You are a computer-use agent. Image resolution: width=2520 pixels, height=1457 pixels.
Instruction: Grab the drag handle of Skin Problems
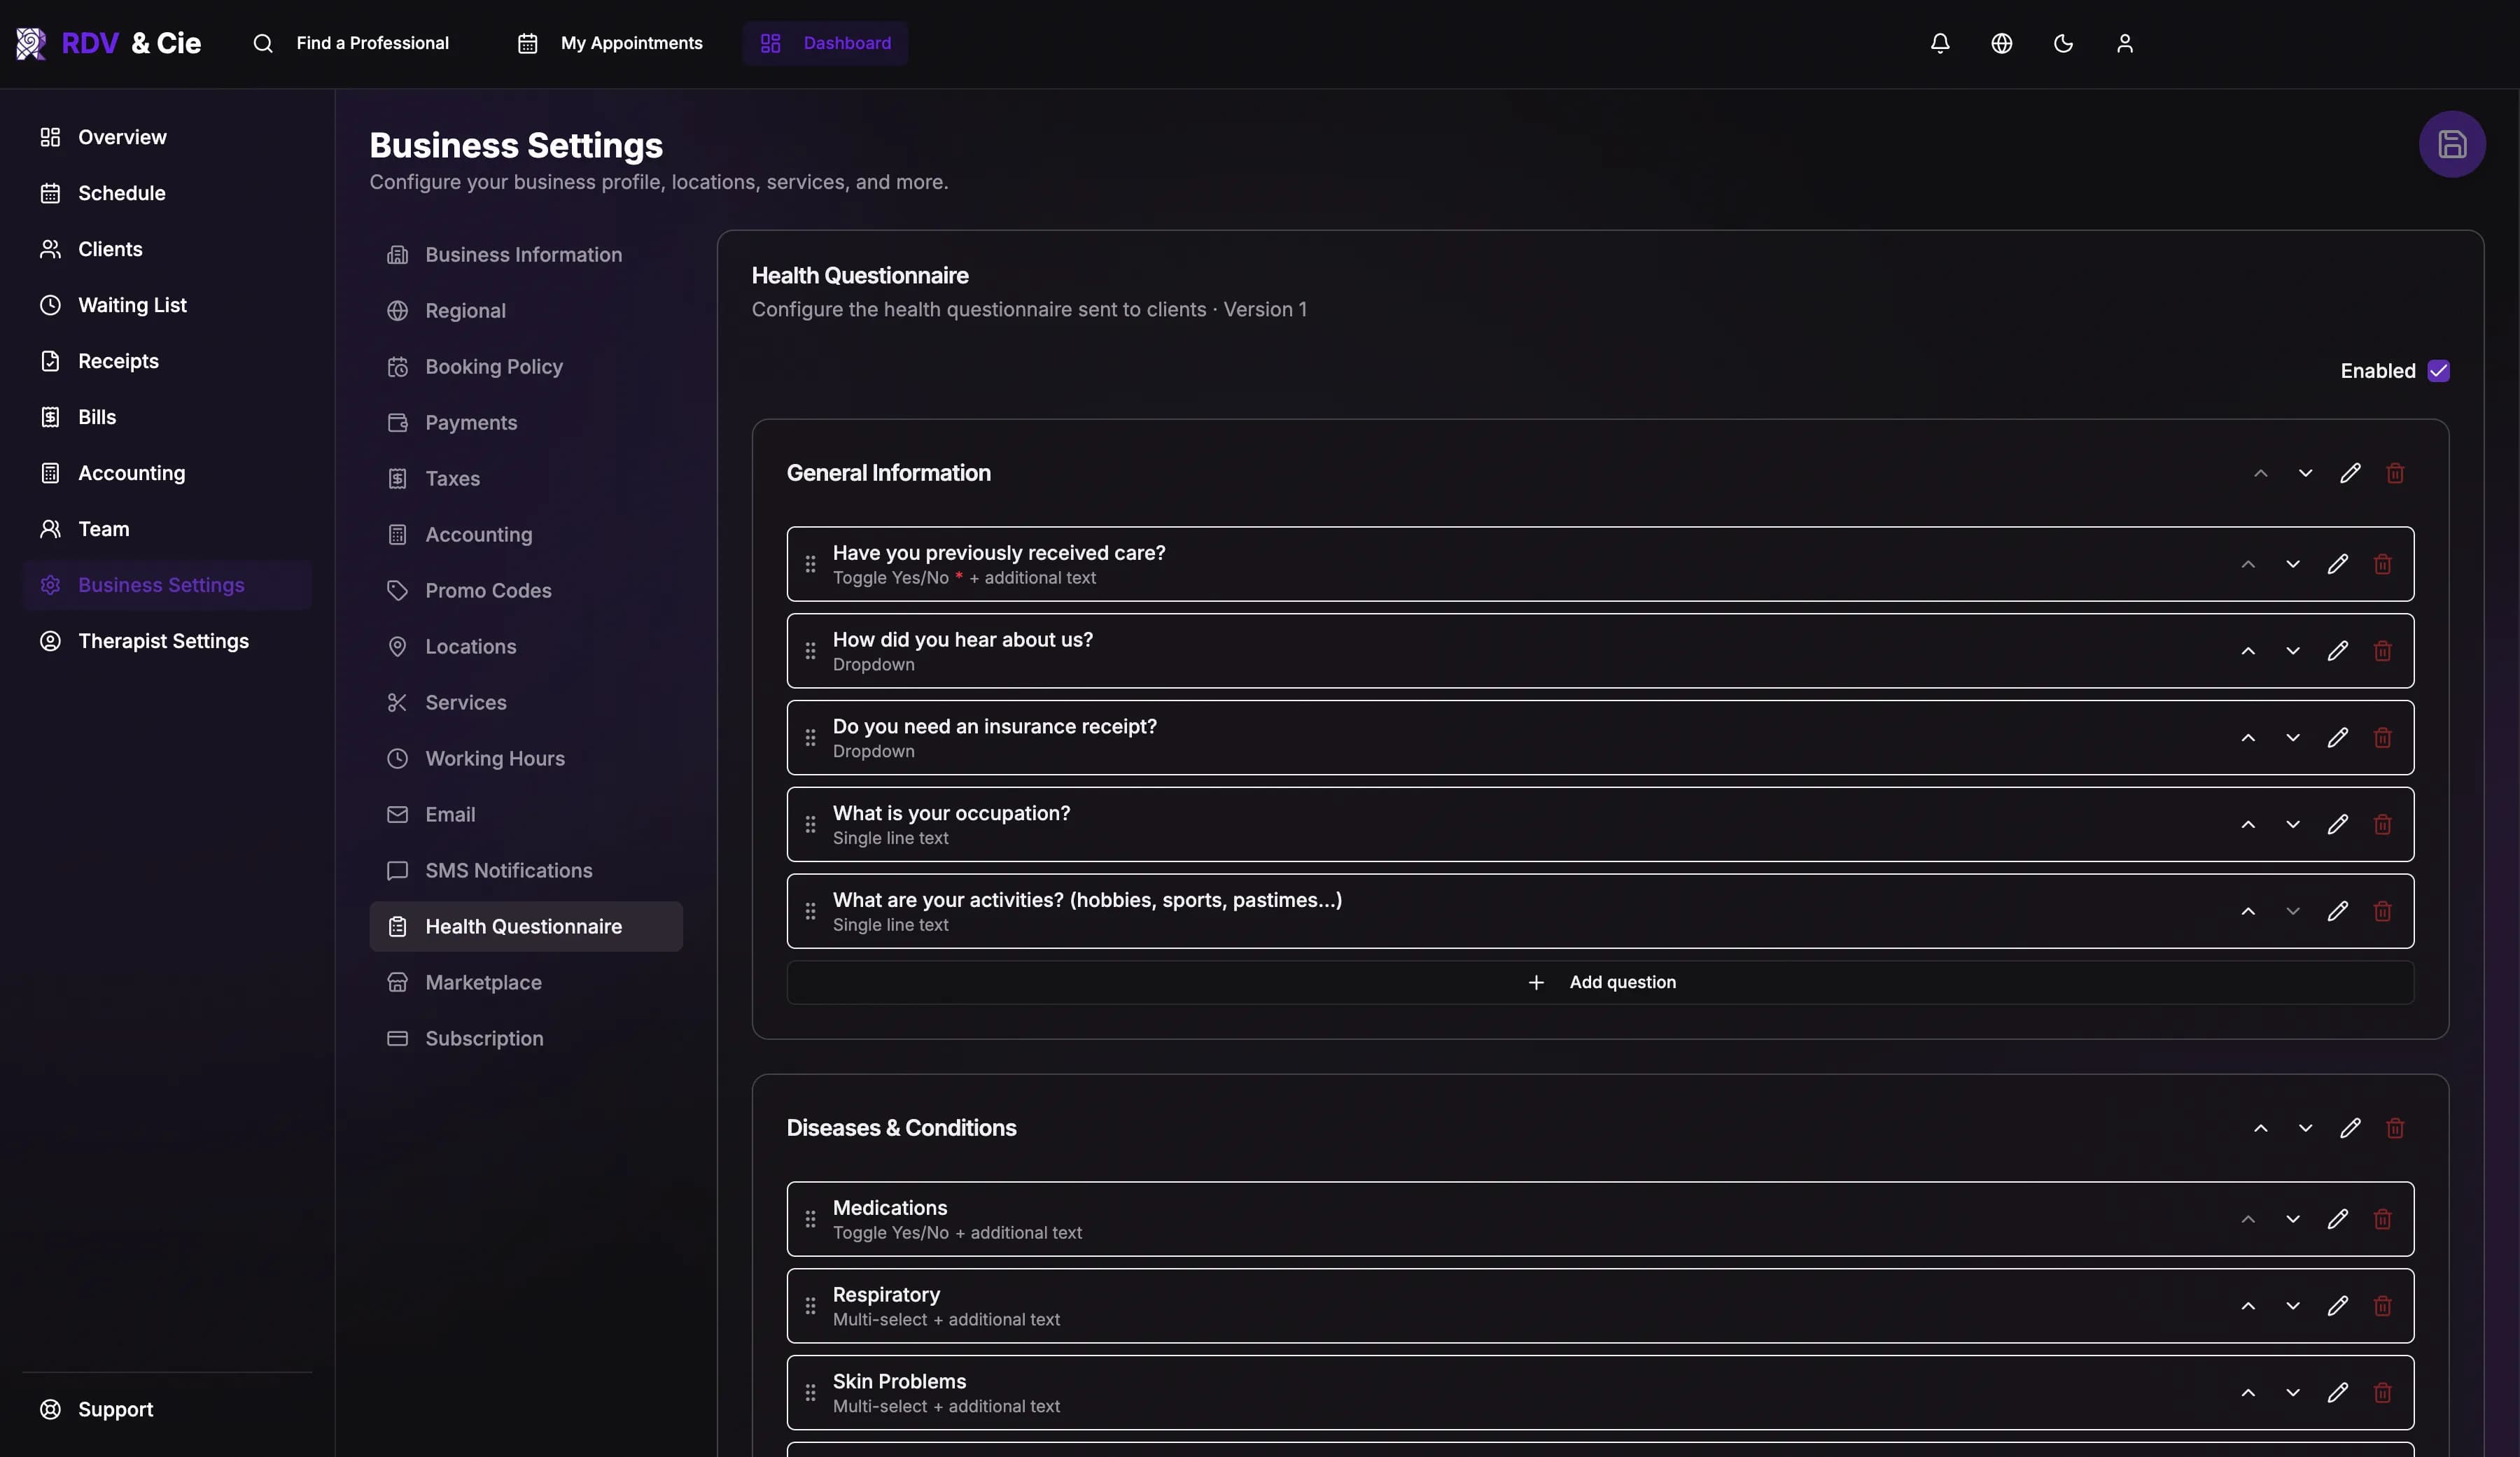point(810,1393)
